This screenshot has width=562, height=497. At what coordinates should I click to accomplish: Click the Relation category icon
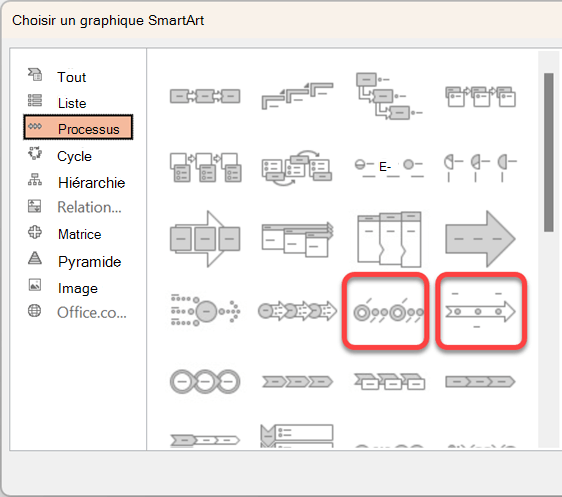pos(34,206)
